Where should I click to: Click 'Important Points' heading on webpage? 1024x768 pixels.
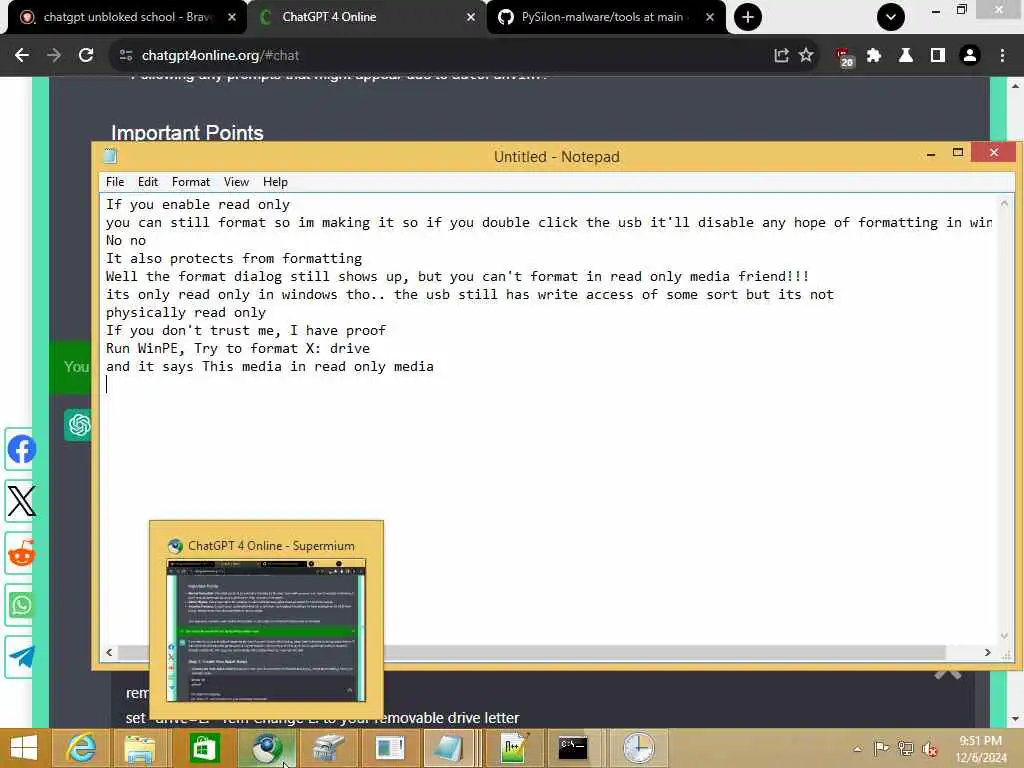(187, 133)
